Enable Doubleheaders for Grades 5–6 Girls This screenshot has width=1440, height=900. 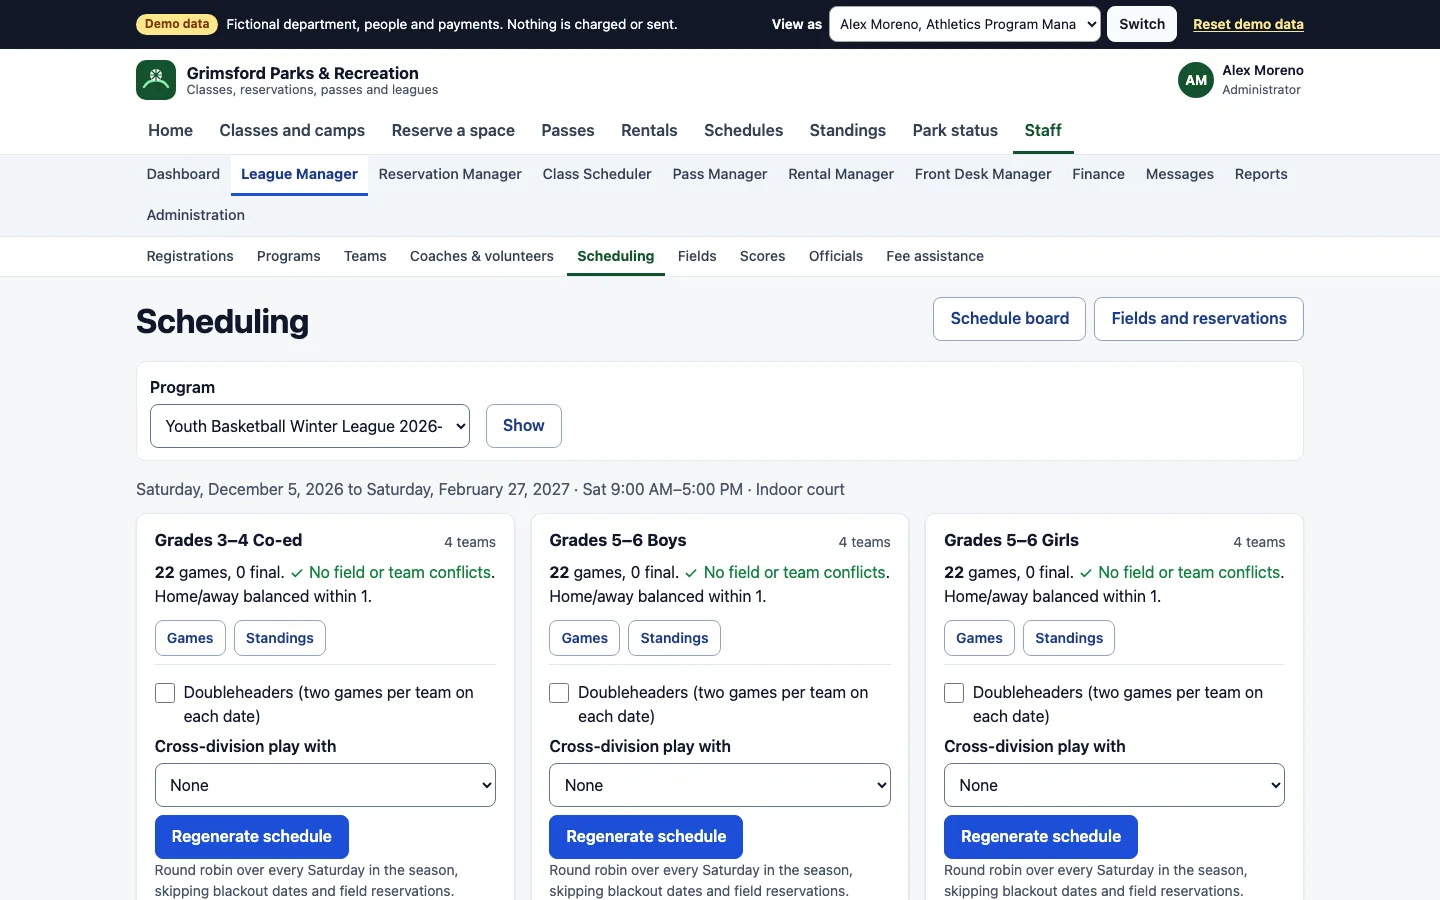pos(954,693)
